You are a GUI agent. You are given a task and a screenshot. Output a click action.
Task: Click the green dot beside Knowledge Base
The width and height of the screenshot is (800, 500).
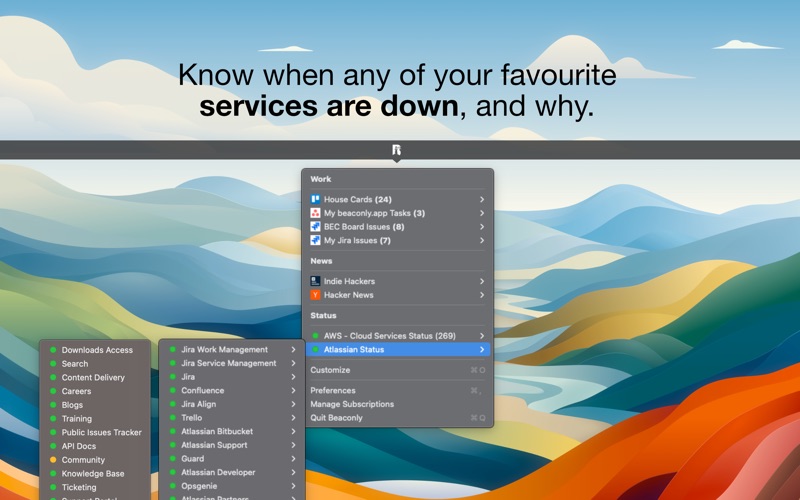(53, 473)
